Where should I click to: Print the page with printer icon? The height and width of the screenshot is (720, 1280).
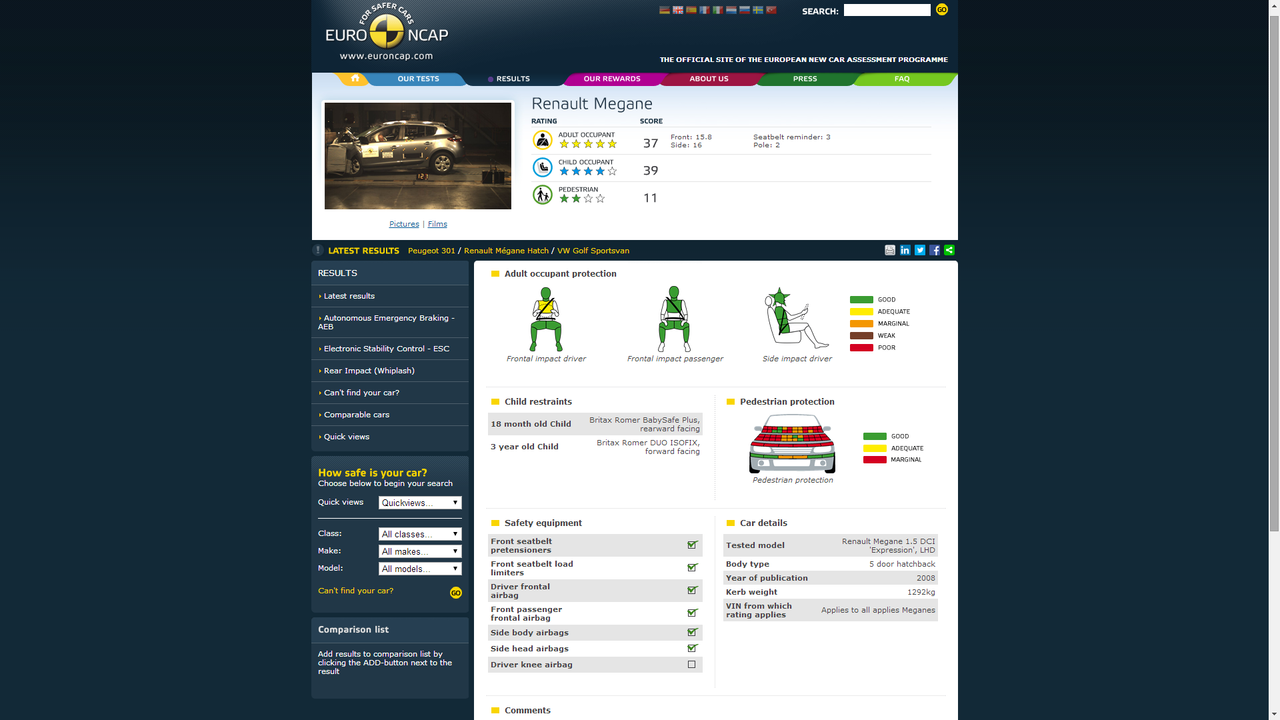[x=890, y=250]
